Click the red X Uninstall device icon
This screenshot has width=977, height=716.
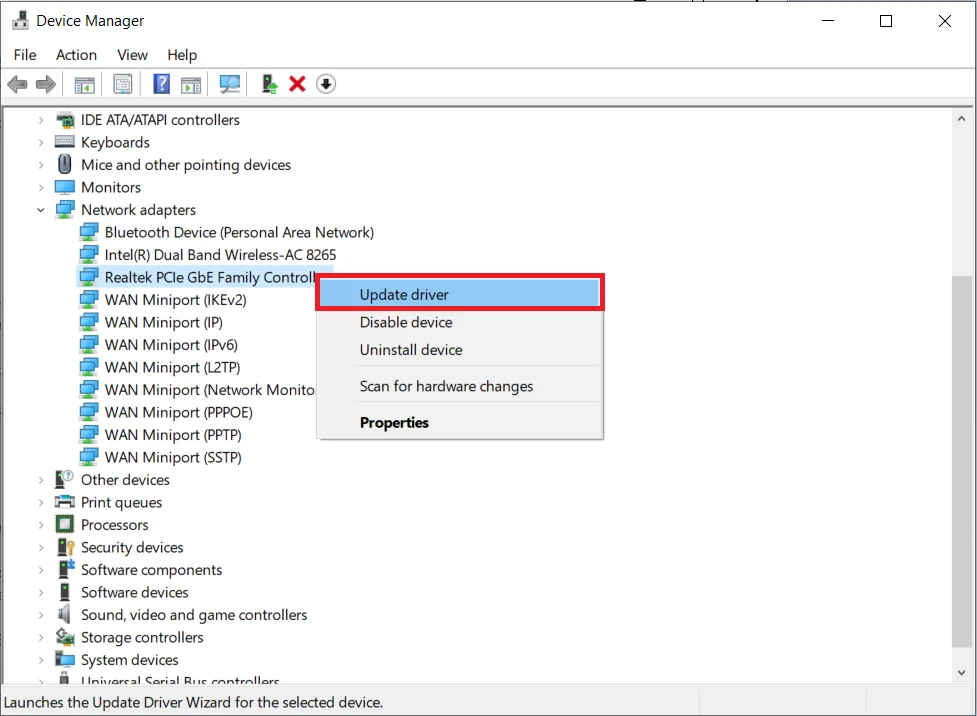297,84
